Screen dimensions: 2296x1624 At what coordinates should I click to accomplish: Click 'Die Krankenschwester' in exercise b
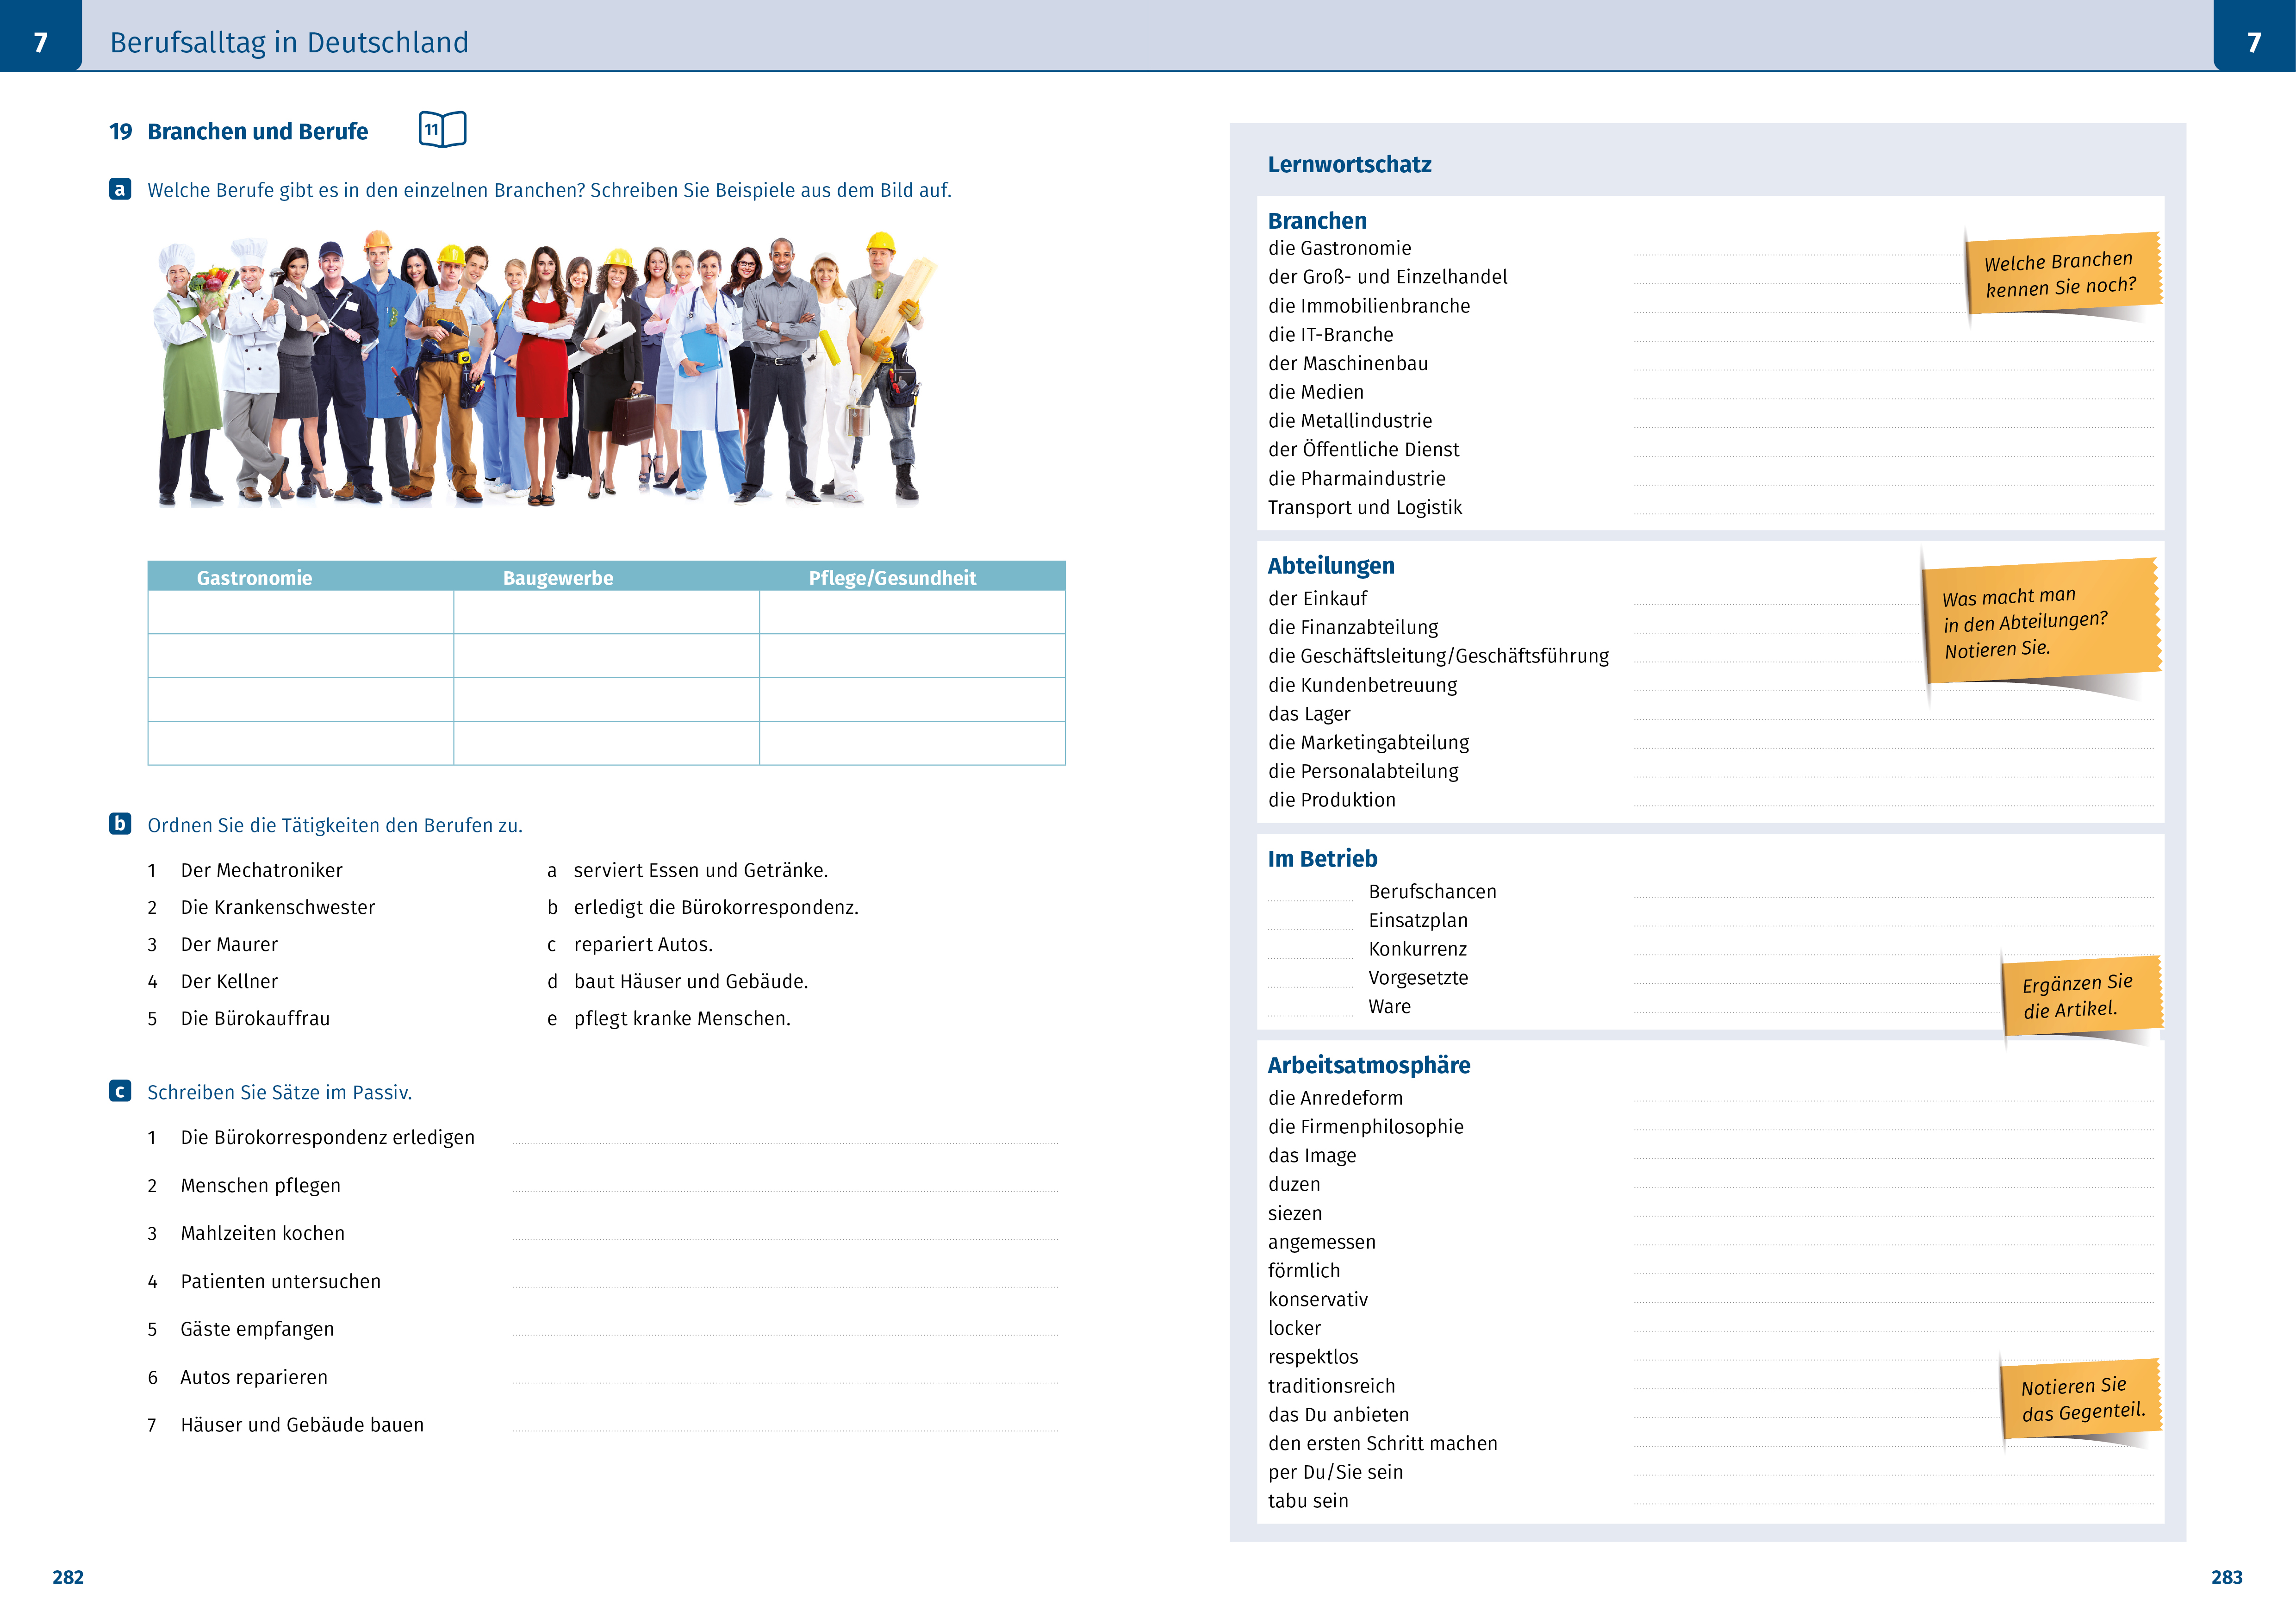277,907
